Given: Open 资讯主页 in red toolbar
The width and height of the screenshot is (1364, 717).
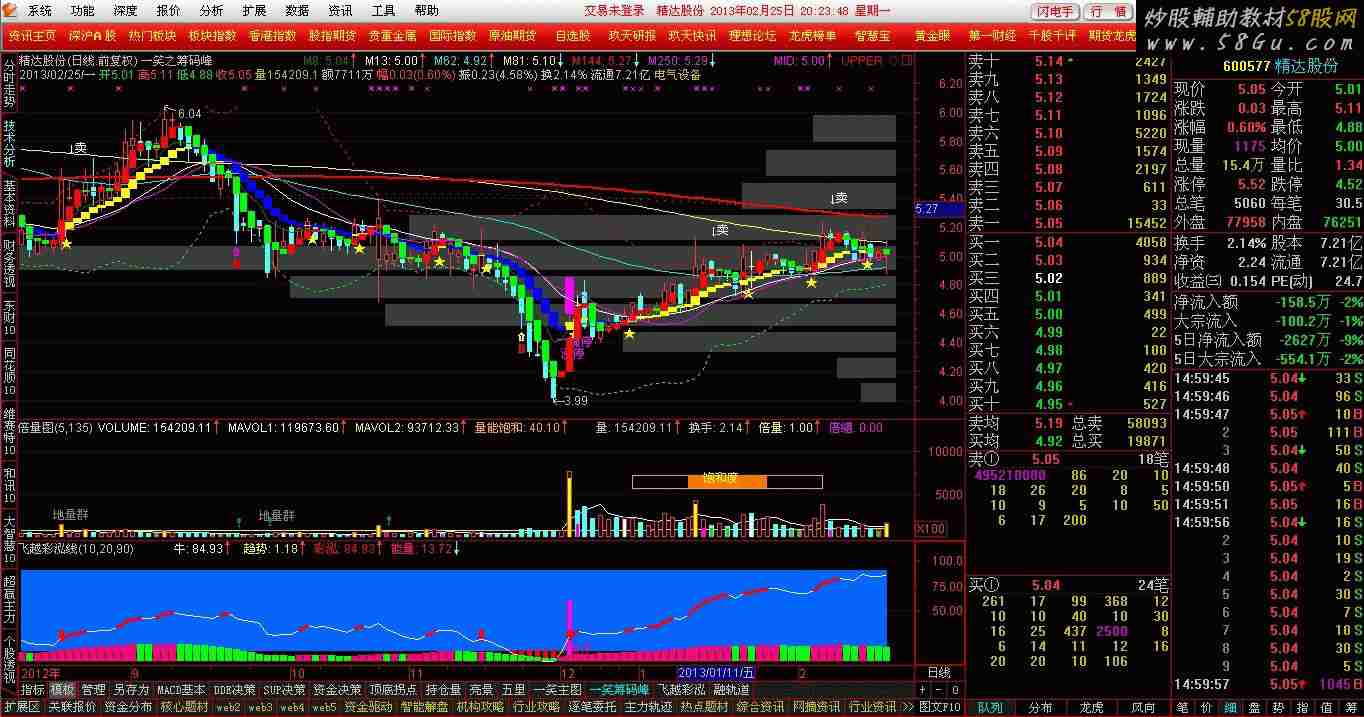Looking at the screenshot, I should point(32,35).
